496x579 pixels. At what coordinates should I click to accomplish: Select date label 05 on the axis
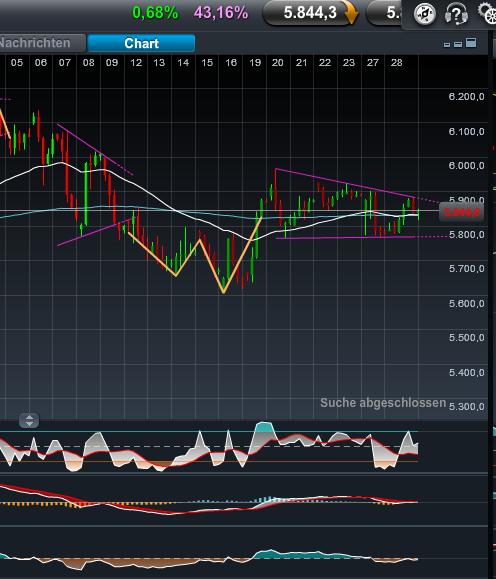[17, 62]
